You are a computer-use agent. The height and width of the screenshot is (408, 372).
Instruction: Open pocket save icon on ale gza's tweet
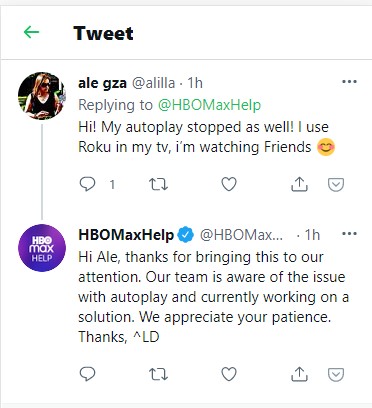click(336, 184)
